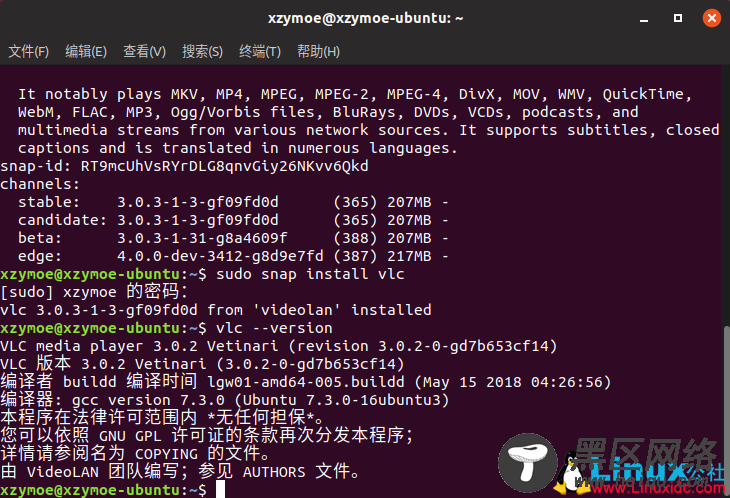Click the 'GNU GPL' license line
Image resolution: width=730 pixels, height=498 pixels.
(x=207, y=436)
